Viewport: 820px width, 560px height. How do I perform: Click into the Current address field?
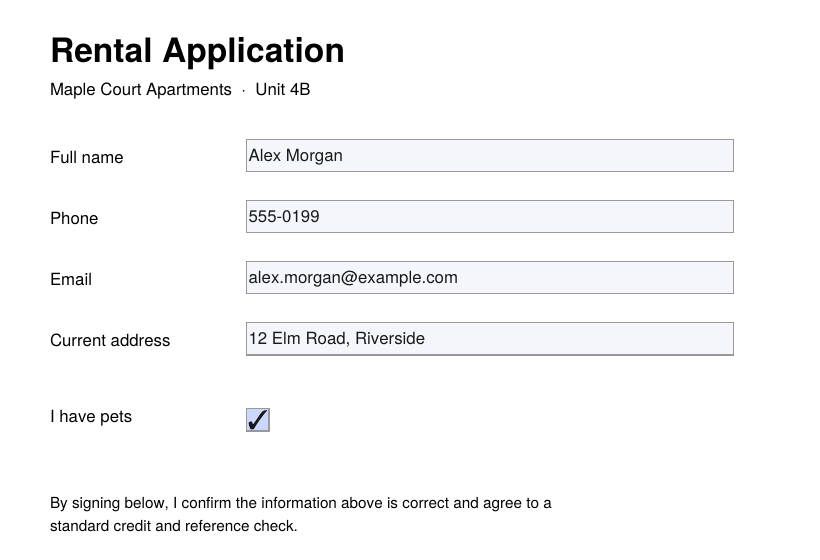[489, 339]
